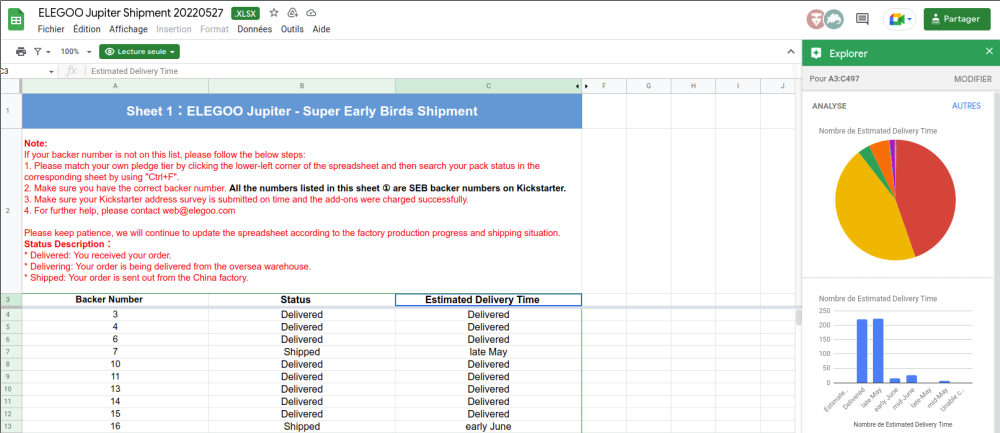Open the filter icon menu

tap(41, 52)
